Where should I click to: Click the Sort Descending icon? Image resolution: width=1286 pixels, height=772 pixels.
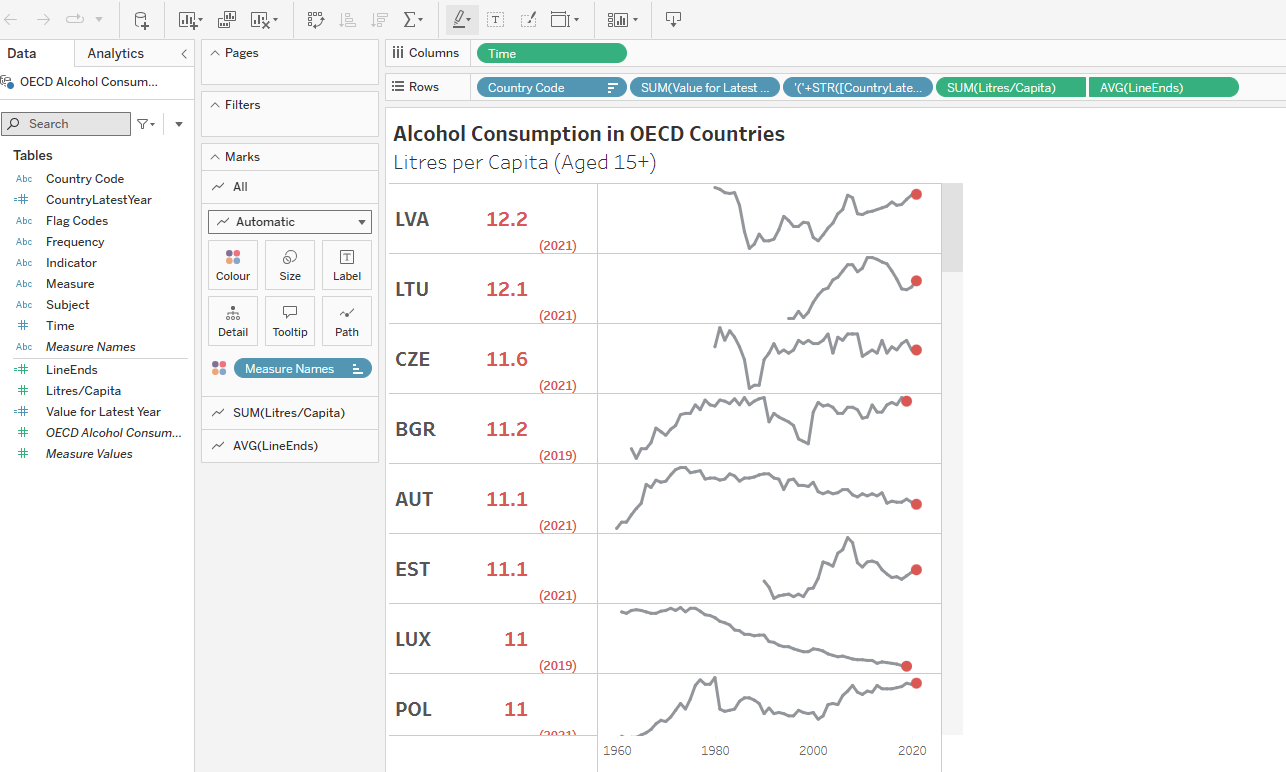coord(380,19)
